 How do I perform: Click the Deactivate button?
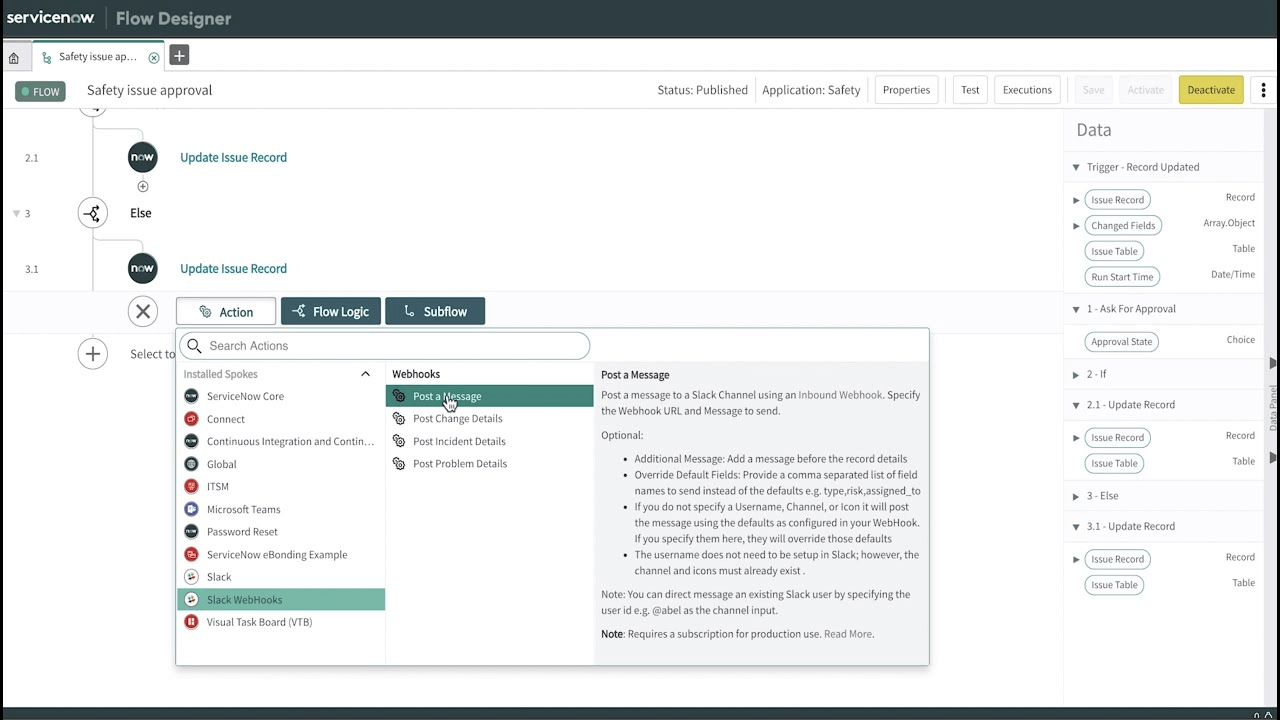[x=1211, y=90]
